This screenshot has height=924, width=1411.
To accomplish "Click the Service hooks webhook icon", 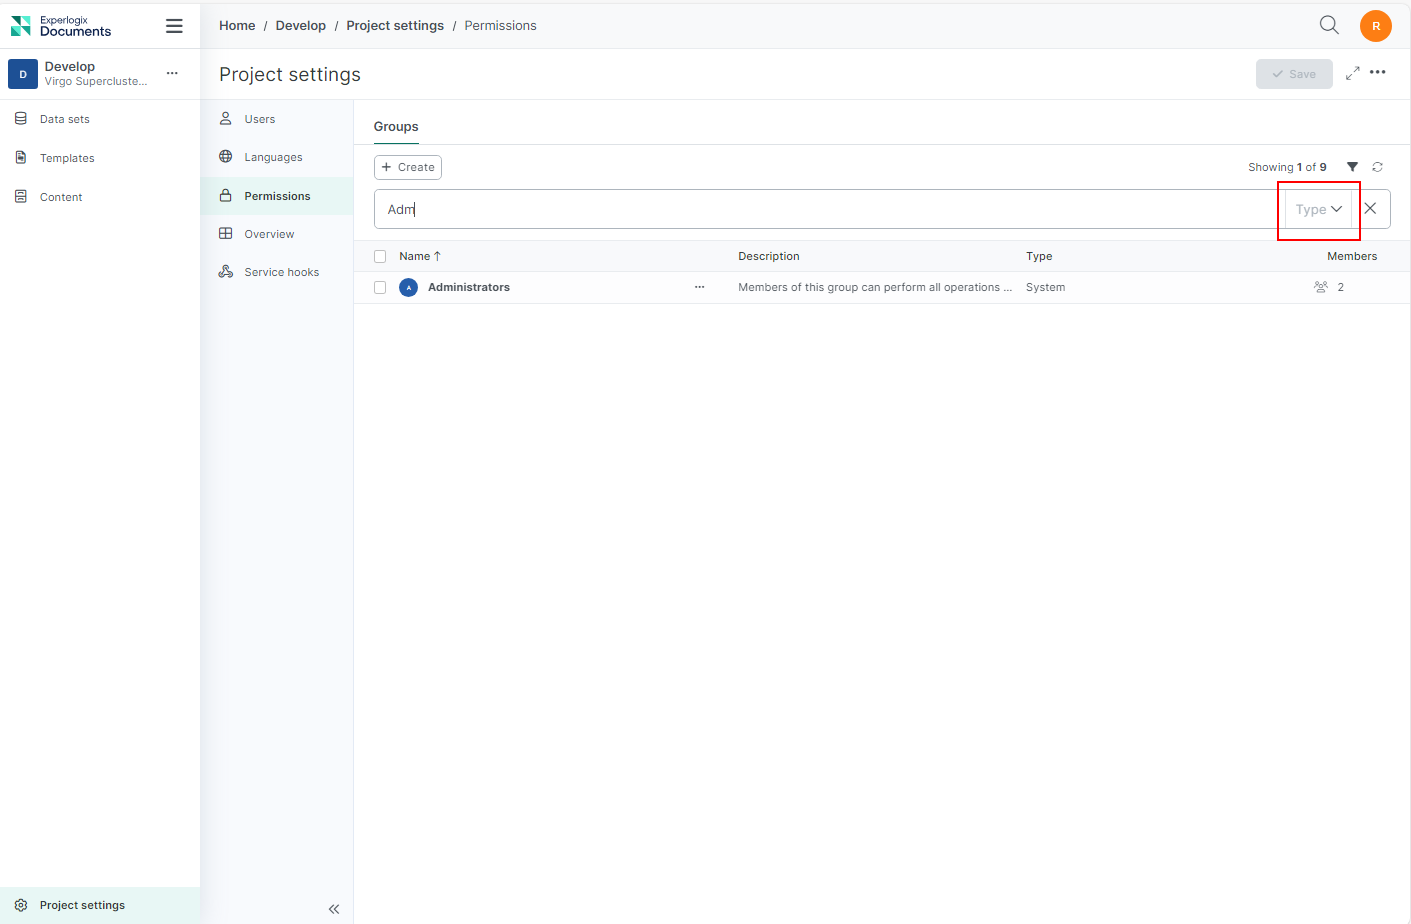I will click(226, 271).
